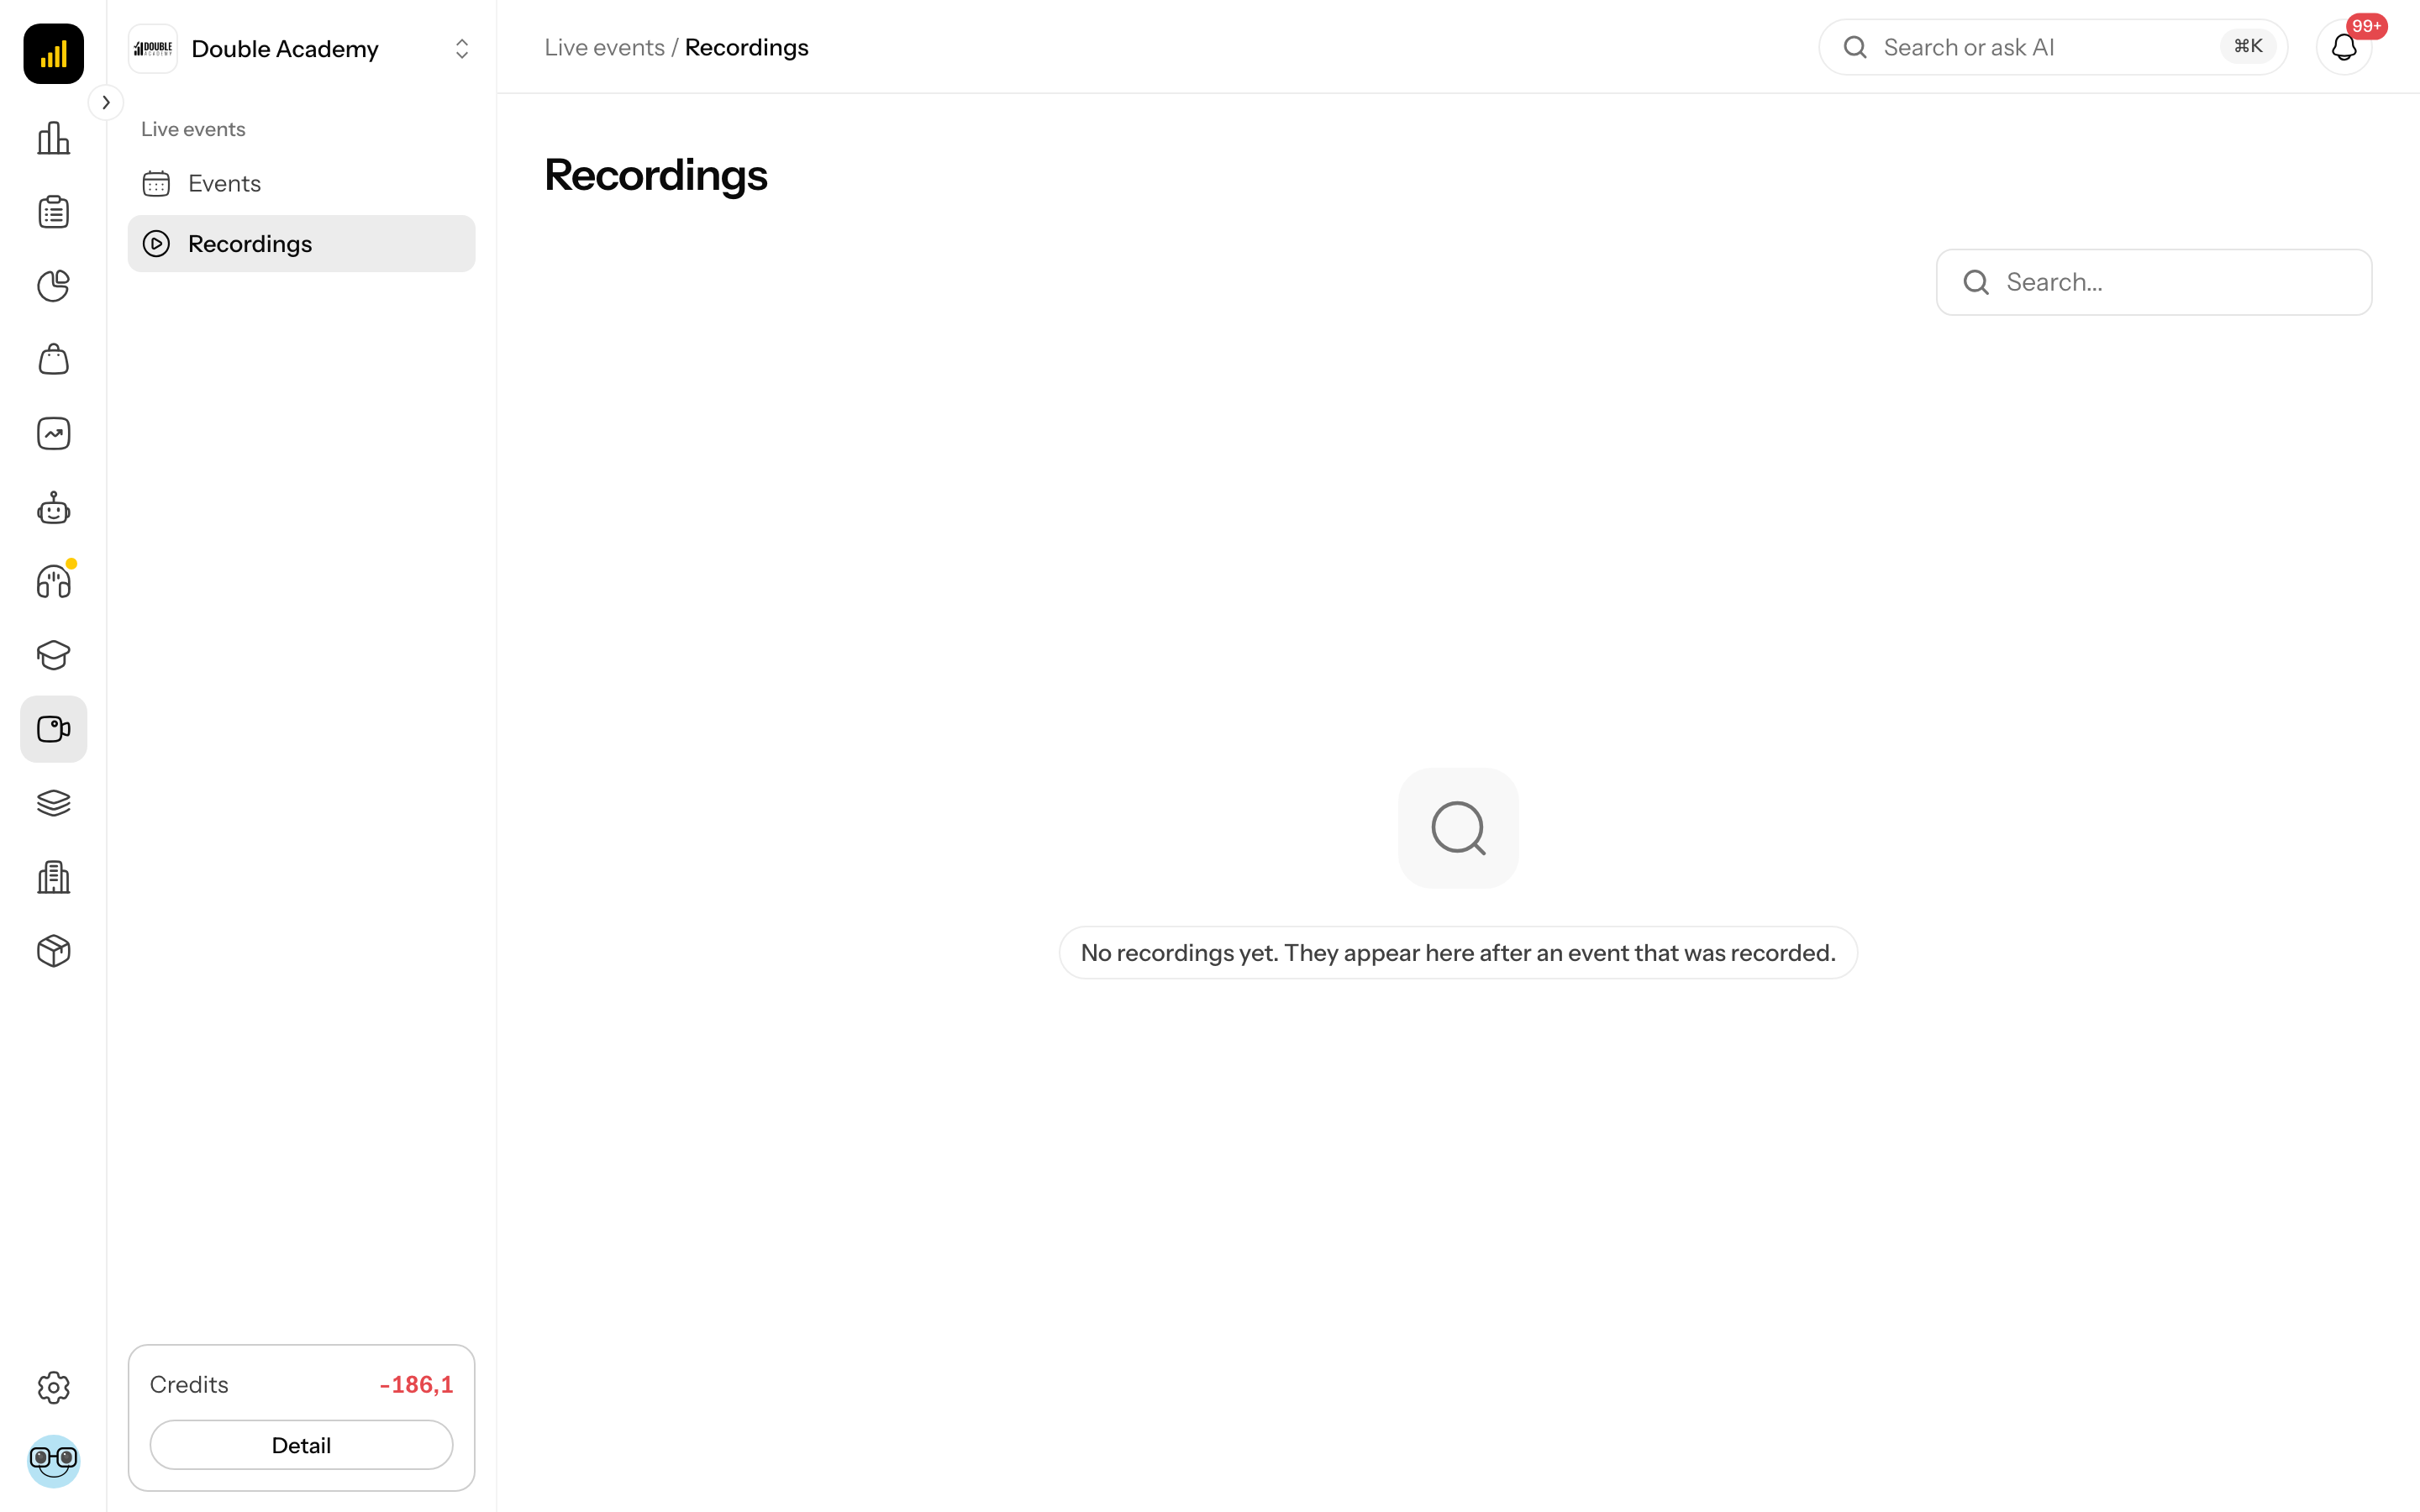This screenshot has height=1512, width=2420.
Task: Expand the sidebar with the chevron arrow
Action: point(106,102)
